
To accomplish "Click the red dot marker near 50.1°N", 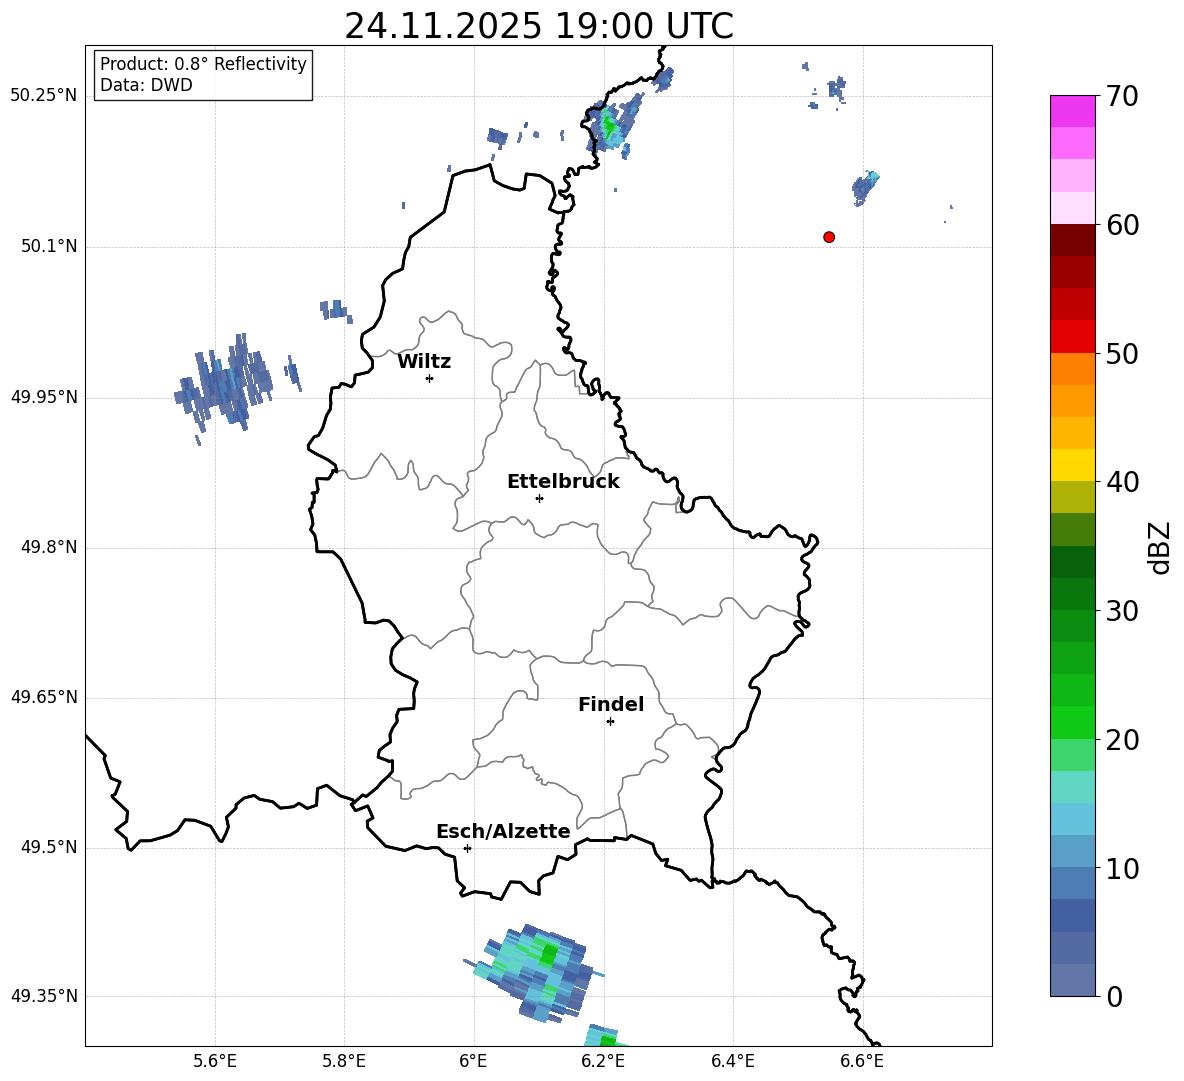I will 829,237.
